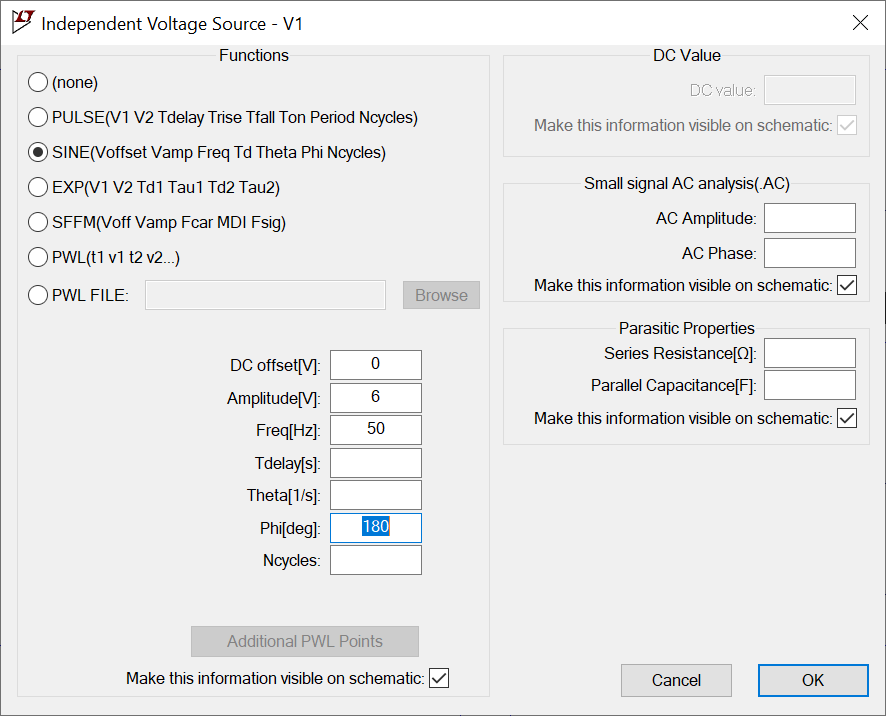Click the LTspice logo icon in title bar
The image size is (886, 716).
[23, 22]
